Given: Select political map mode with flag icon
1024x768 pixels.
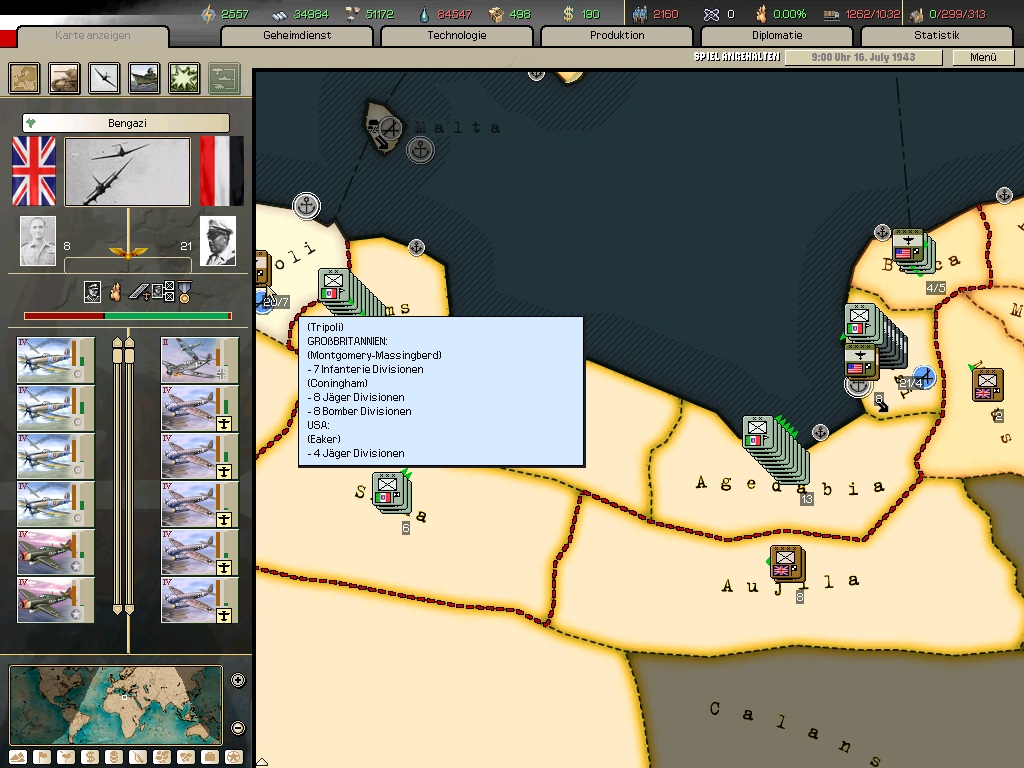Looking at the screenshot, I should (x=42, y=758).
